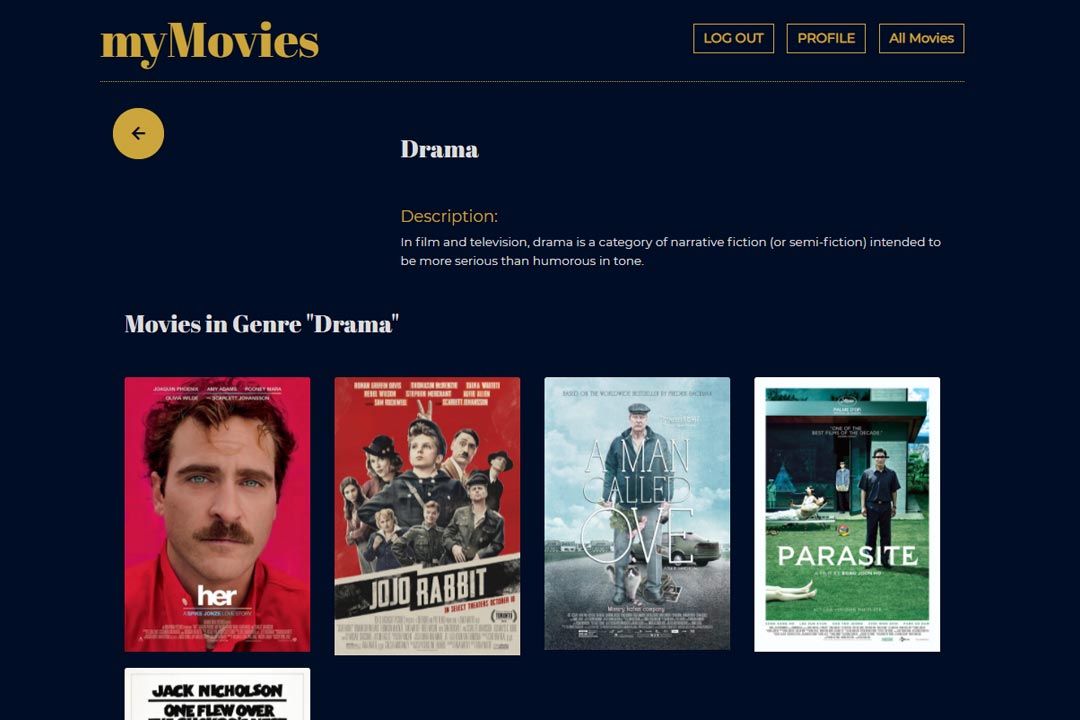Open One Flew Over poster with Jack Nicholson
This screenshot has height=720, width=1080.
point(217,694)
